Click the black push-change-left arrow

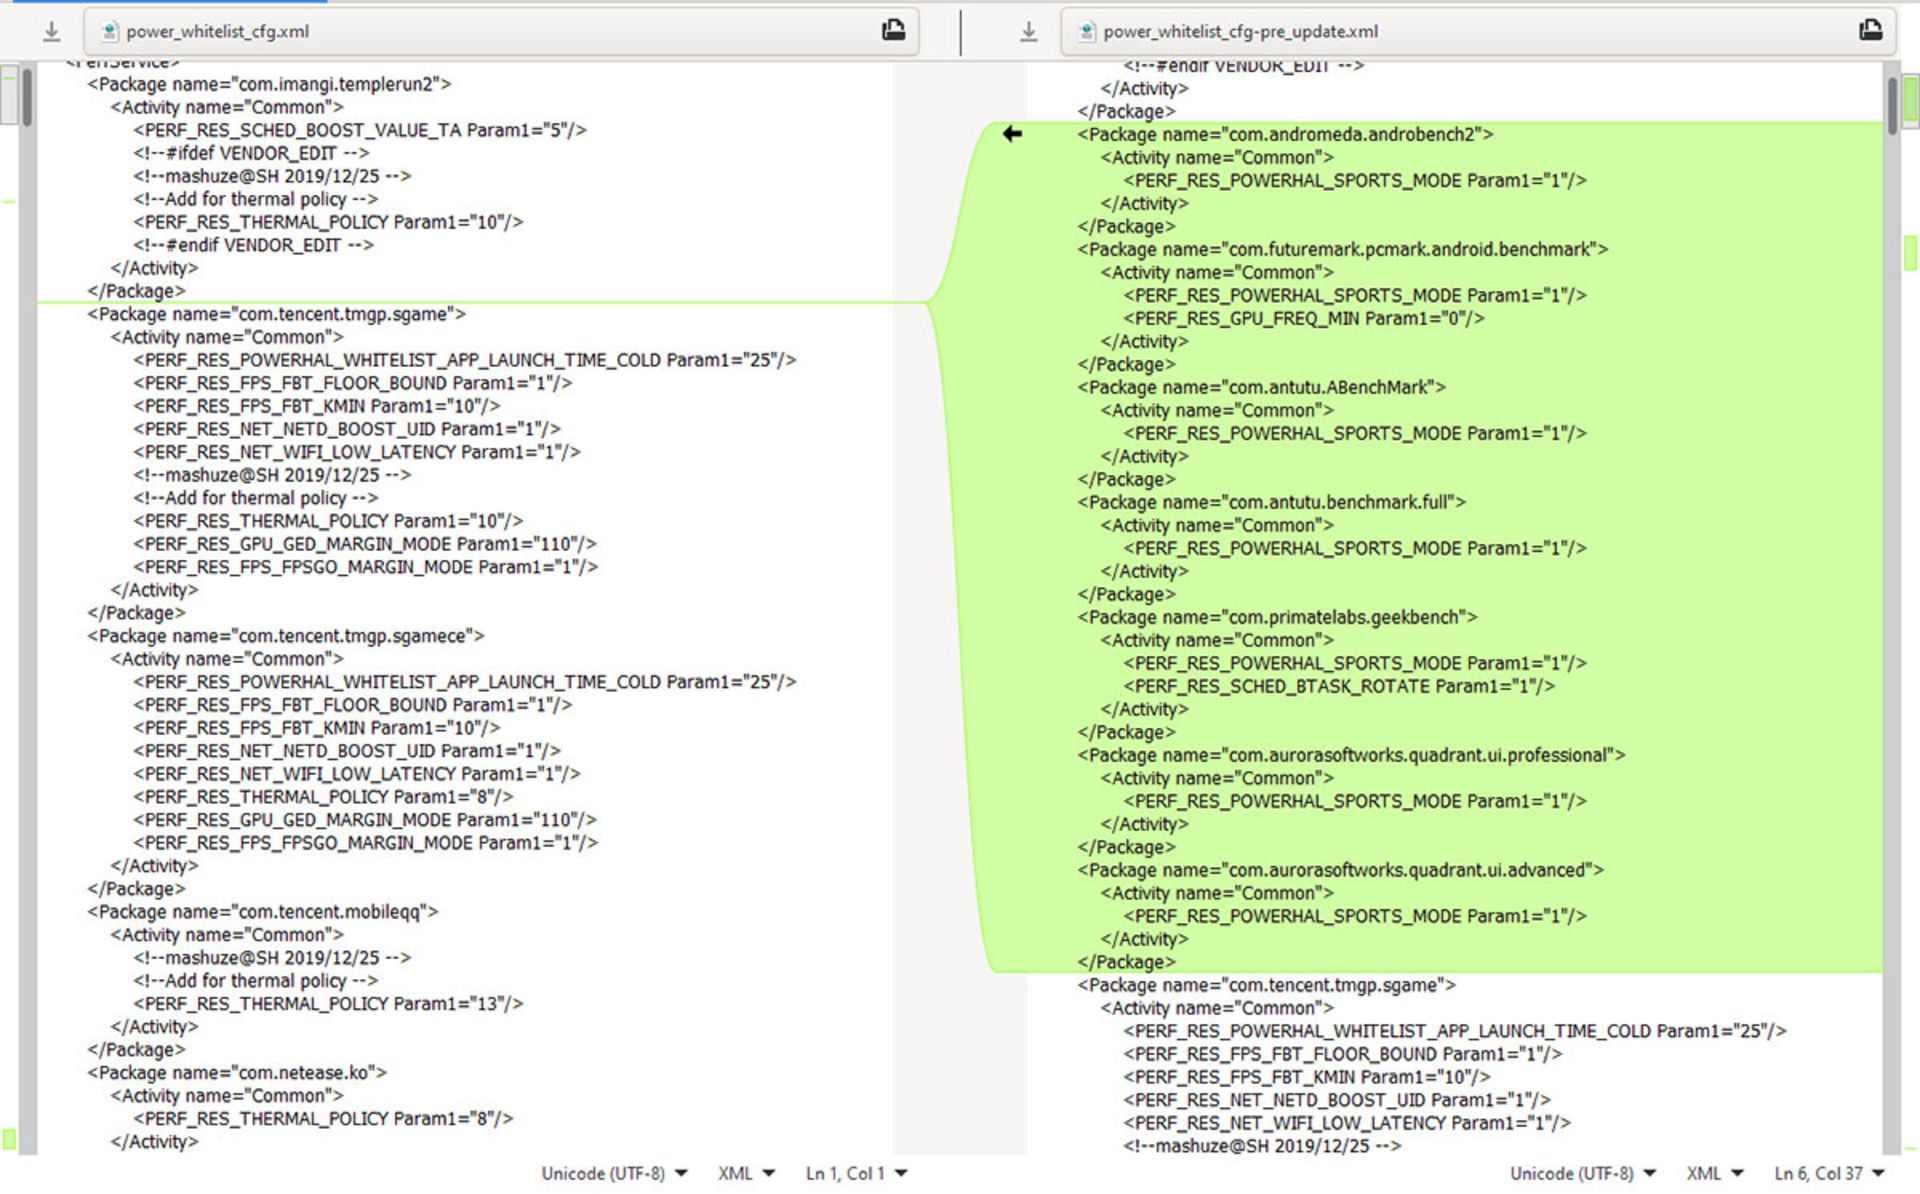point(1012,134)
